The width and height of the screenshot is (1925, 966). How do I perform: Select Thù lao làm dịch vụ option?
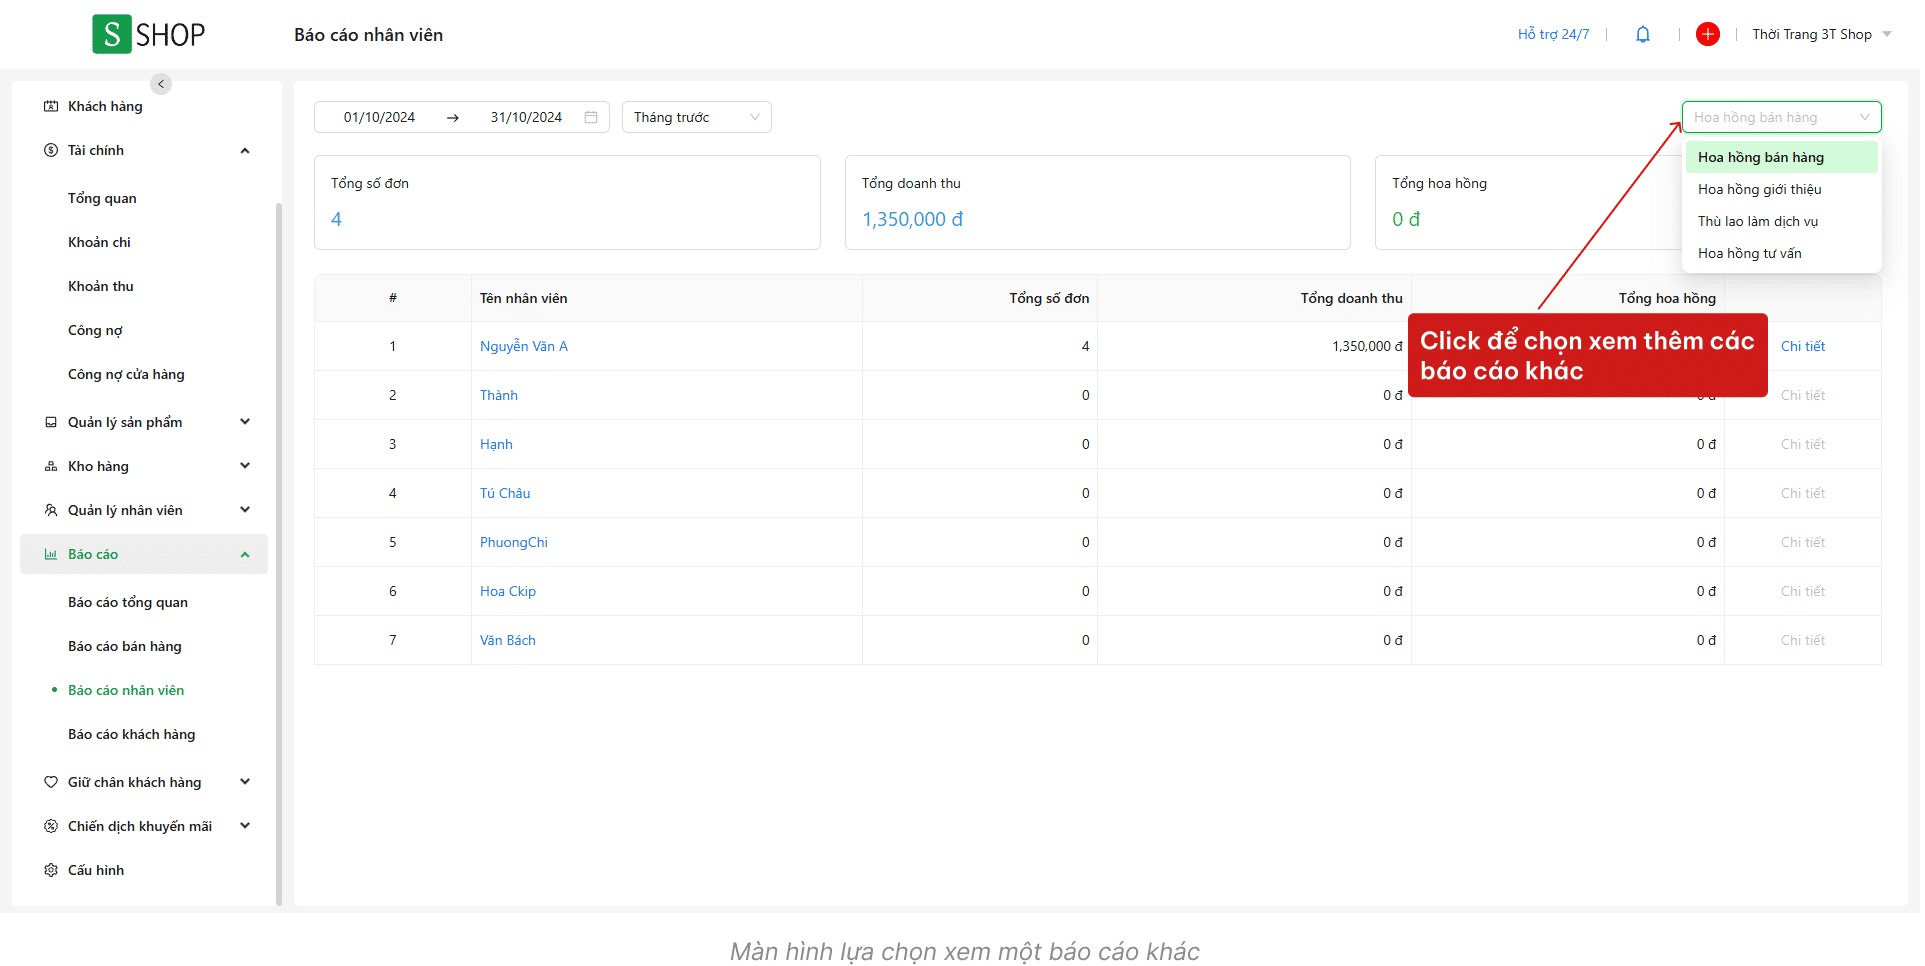coord(1781,221)
